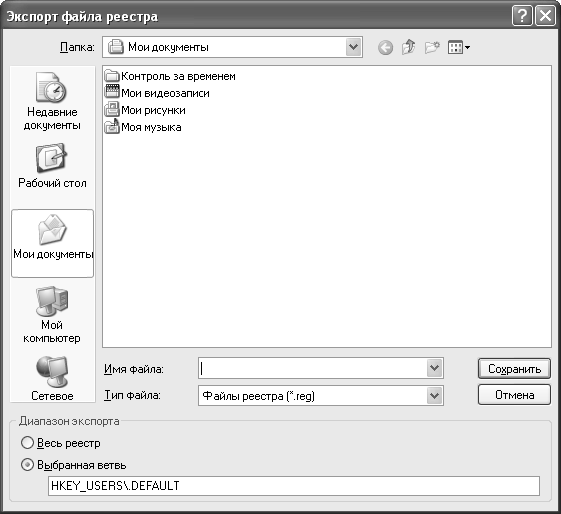Screen dimensions: 561x514
Task: Select the Мои видеозаписи folder
Action: (x=157, y=93)
